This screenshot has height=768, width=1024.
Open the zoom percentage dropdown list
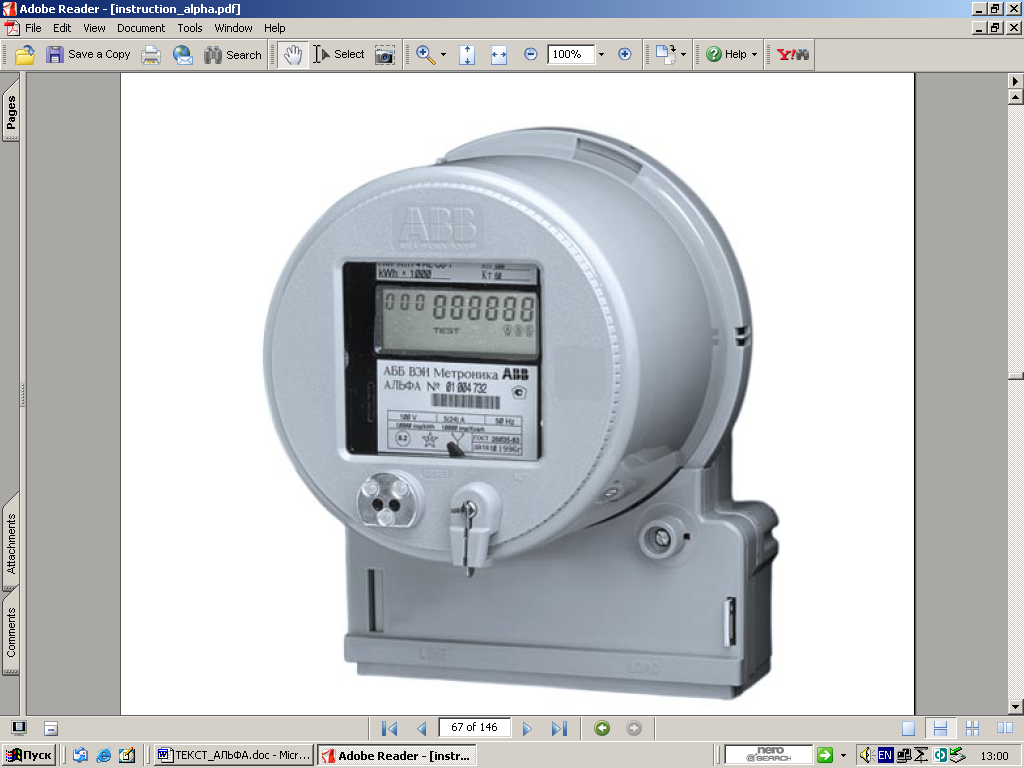tap(601, 55)
